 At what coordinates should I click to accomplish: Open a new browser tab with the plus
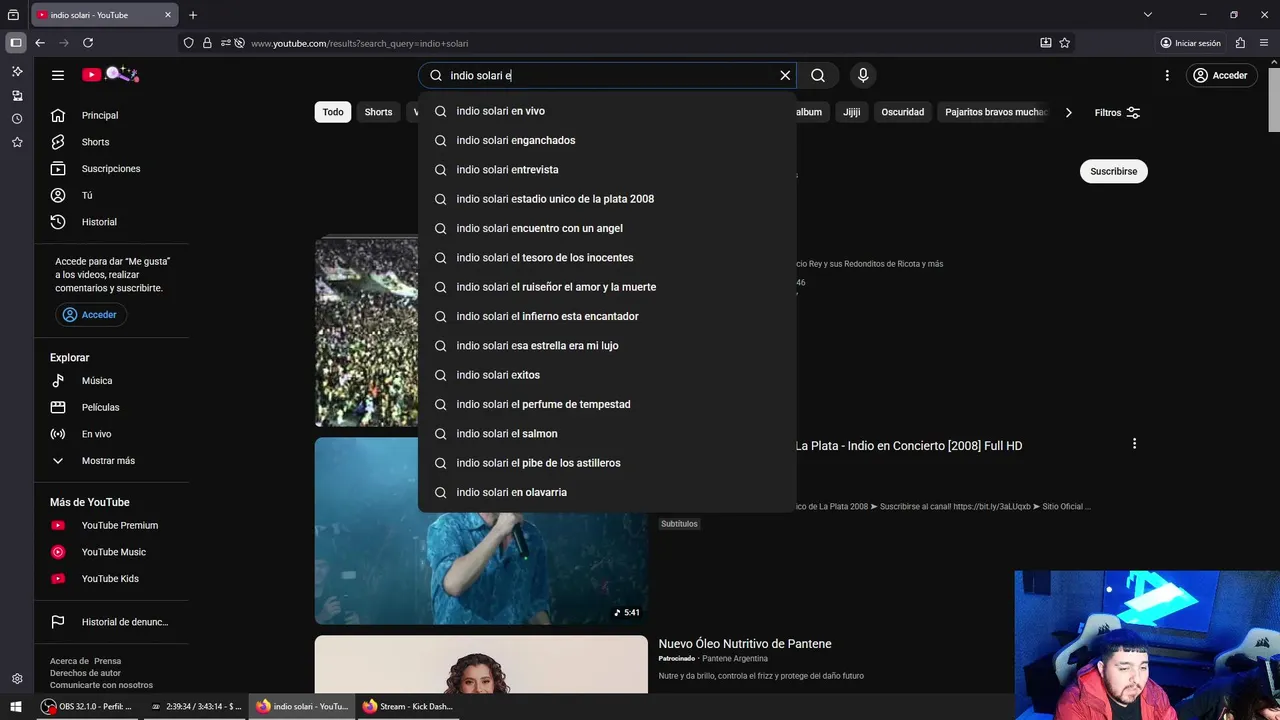193,15
